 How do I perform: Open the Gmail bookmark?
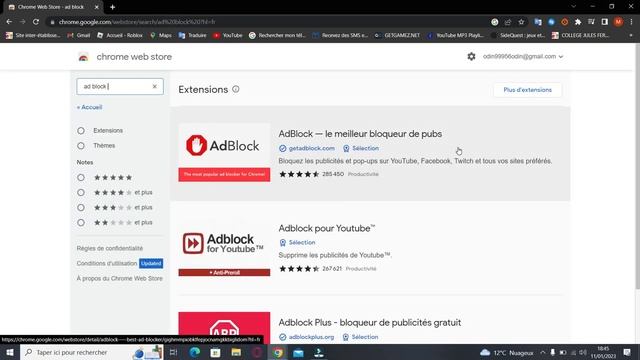(79, 36)
